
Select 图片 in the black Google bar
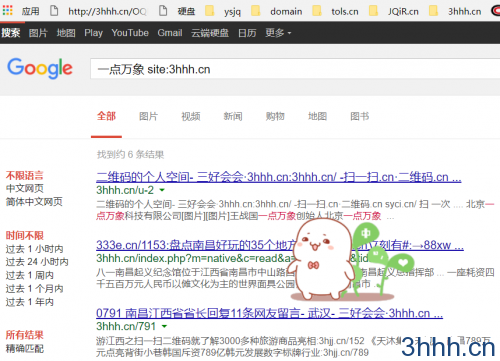point(38,33)
